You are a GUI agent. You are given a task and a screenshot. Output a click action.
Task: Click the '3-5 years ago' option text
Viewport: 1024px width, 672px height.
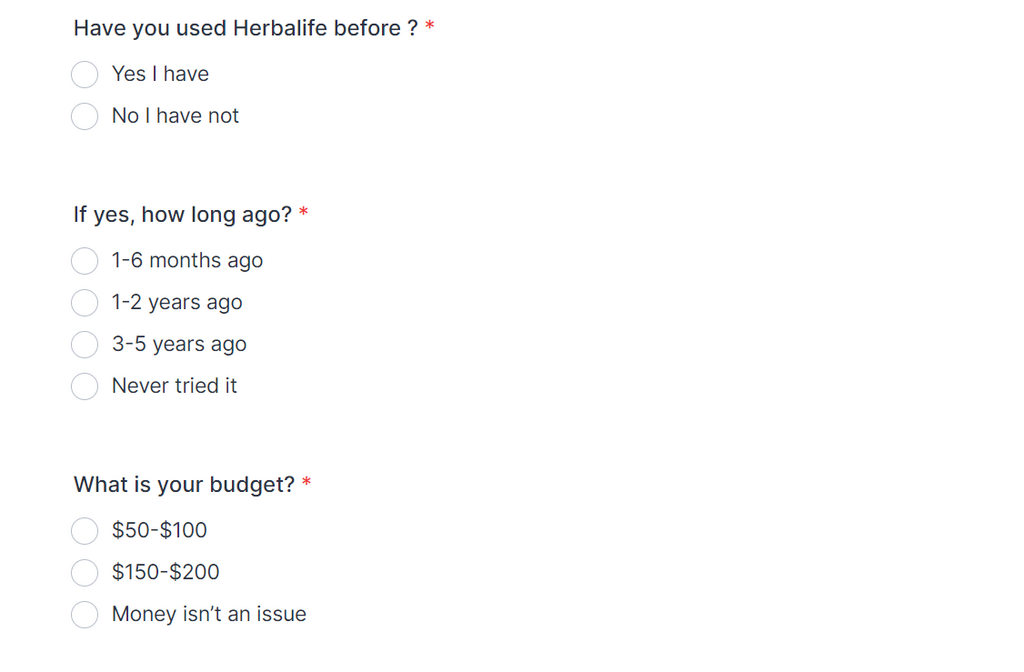coord(179,345)
